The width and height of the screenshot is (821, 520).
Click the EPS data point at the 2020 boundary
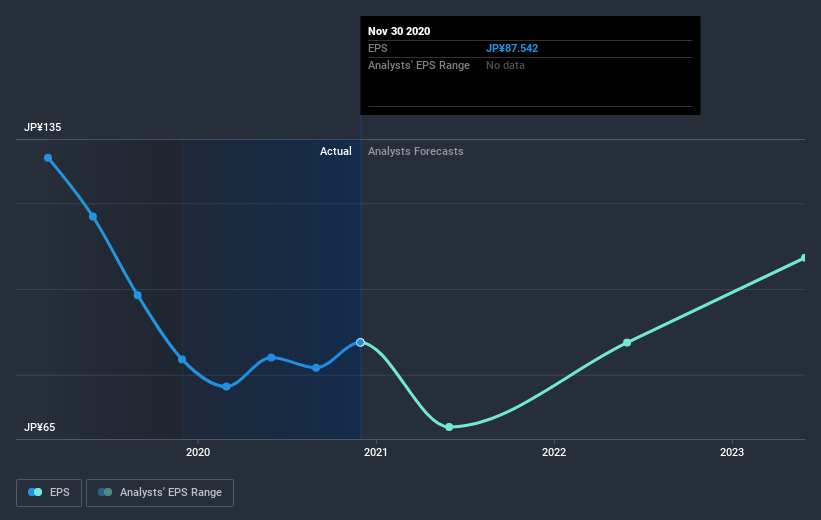[x=182, y=359]
